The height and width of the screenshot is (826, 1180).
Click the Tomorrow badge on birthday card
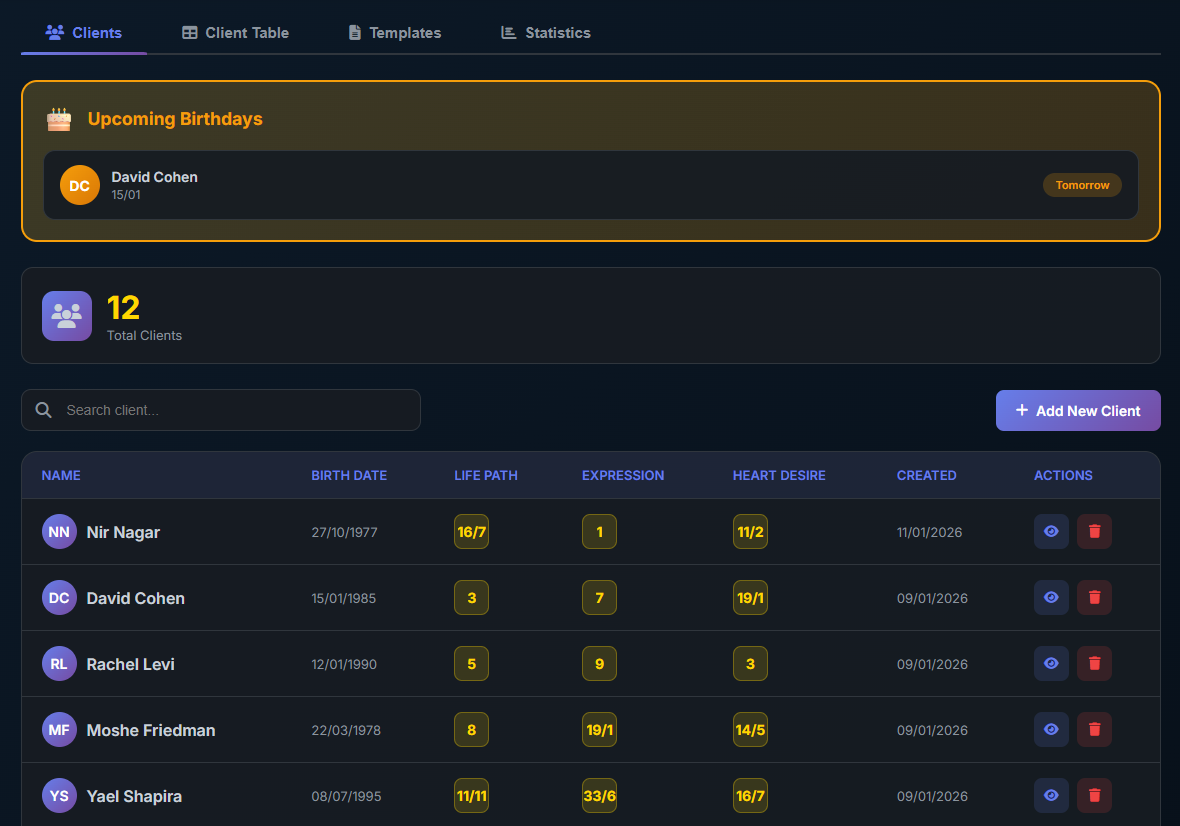(1082, 185)
